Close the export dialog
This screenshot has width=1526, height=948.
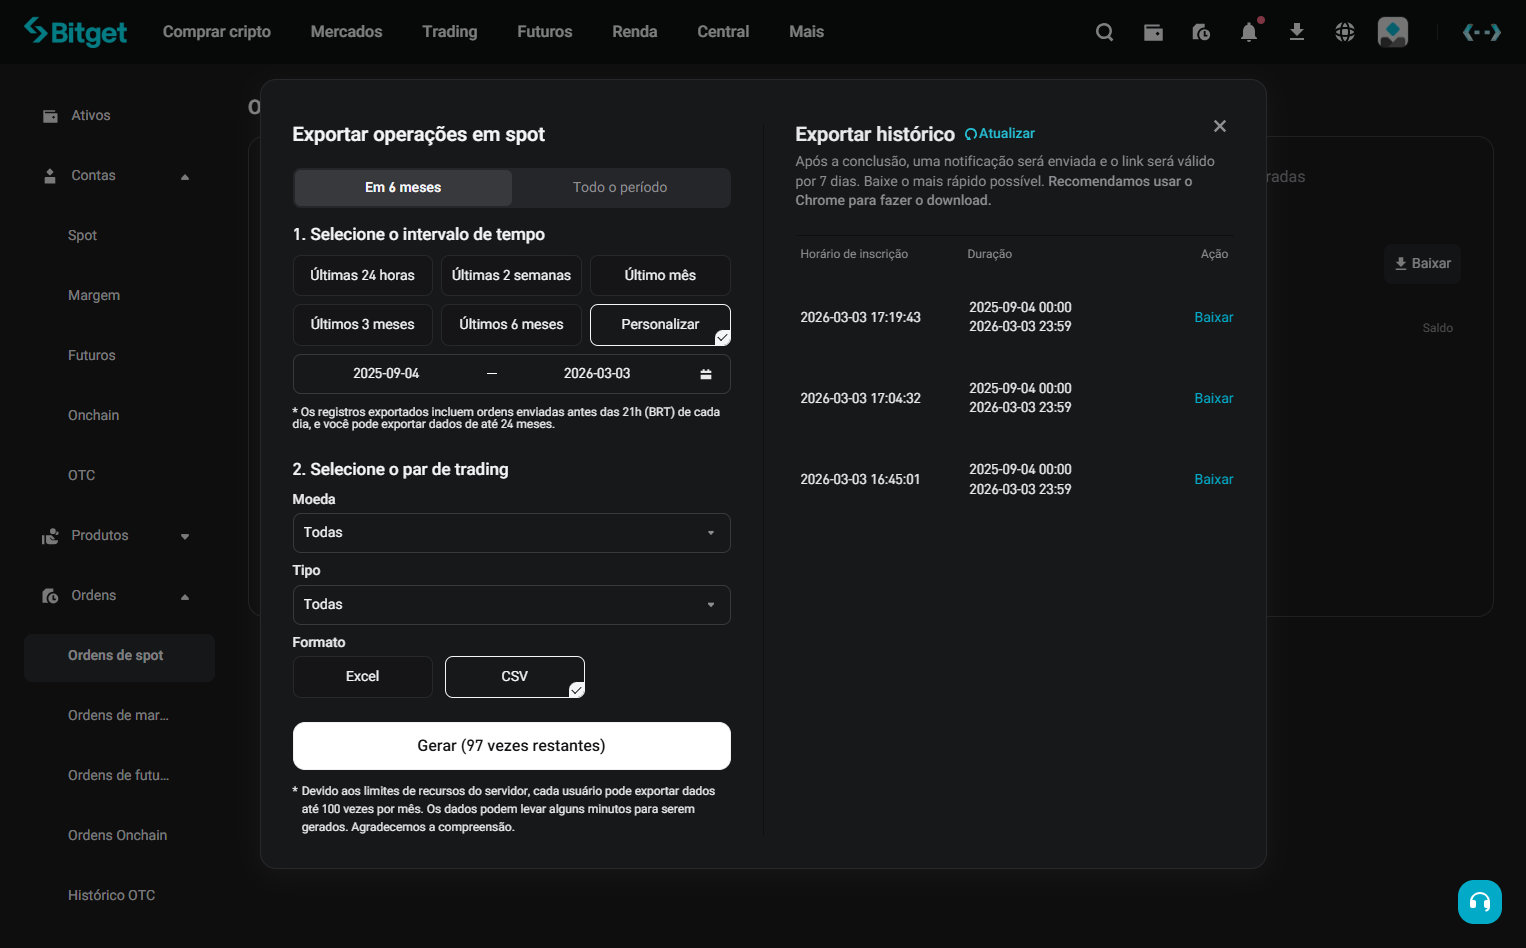(x=1220, y=126)
